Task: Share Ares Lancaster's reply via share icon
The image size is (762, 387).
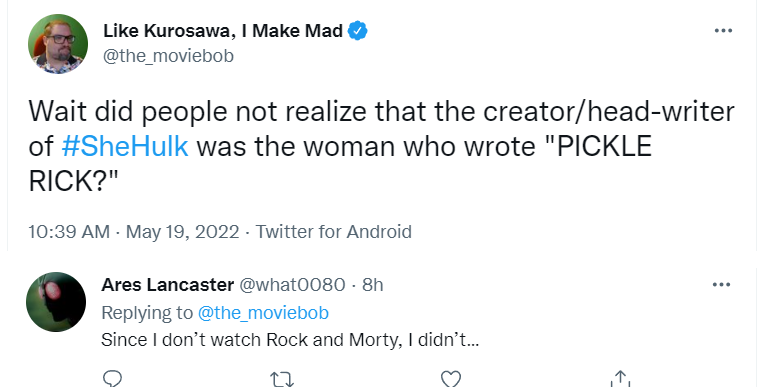Action: tap(620, 379)
